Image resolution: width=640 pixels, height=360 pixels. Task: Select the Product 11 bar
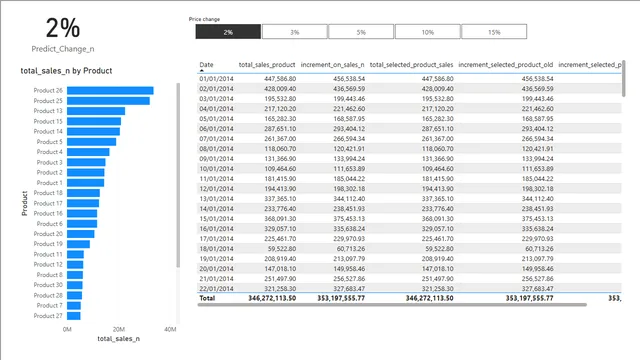pyautogui.click(x=76, y=254)
